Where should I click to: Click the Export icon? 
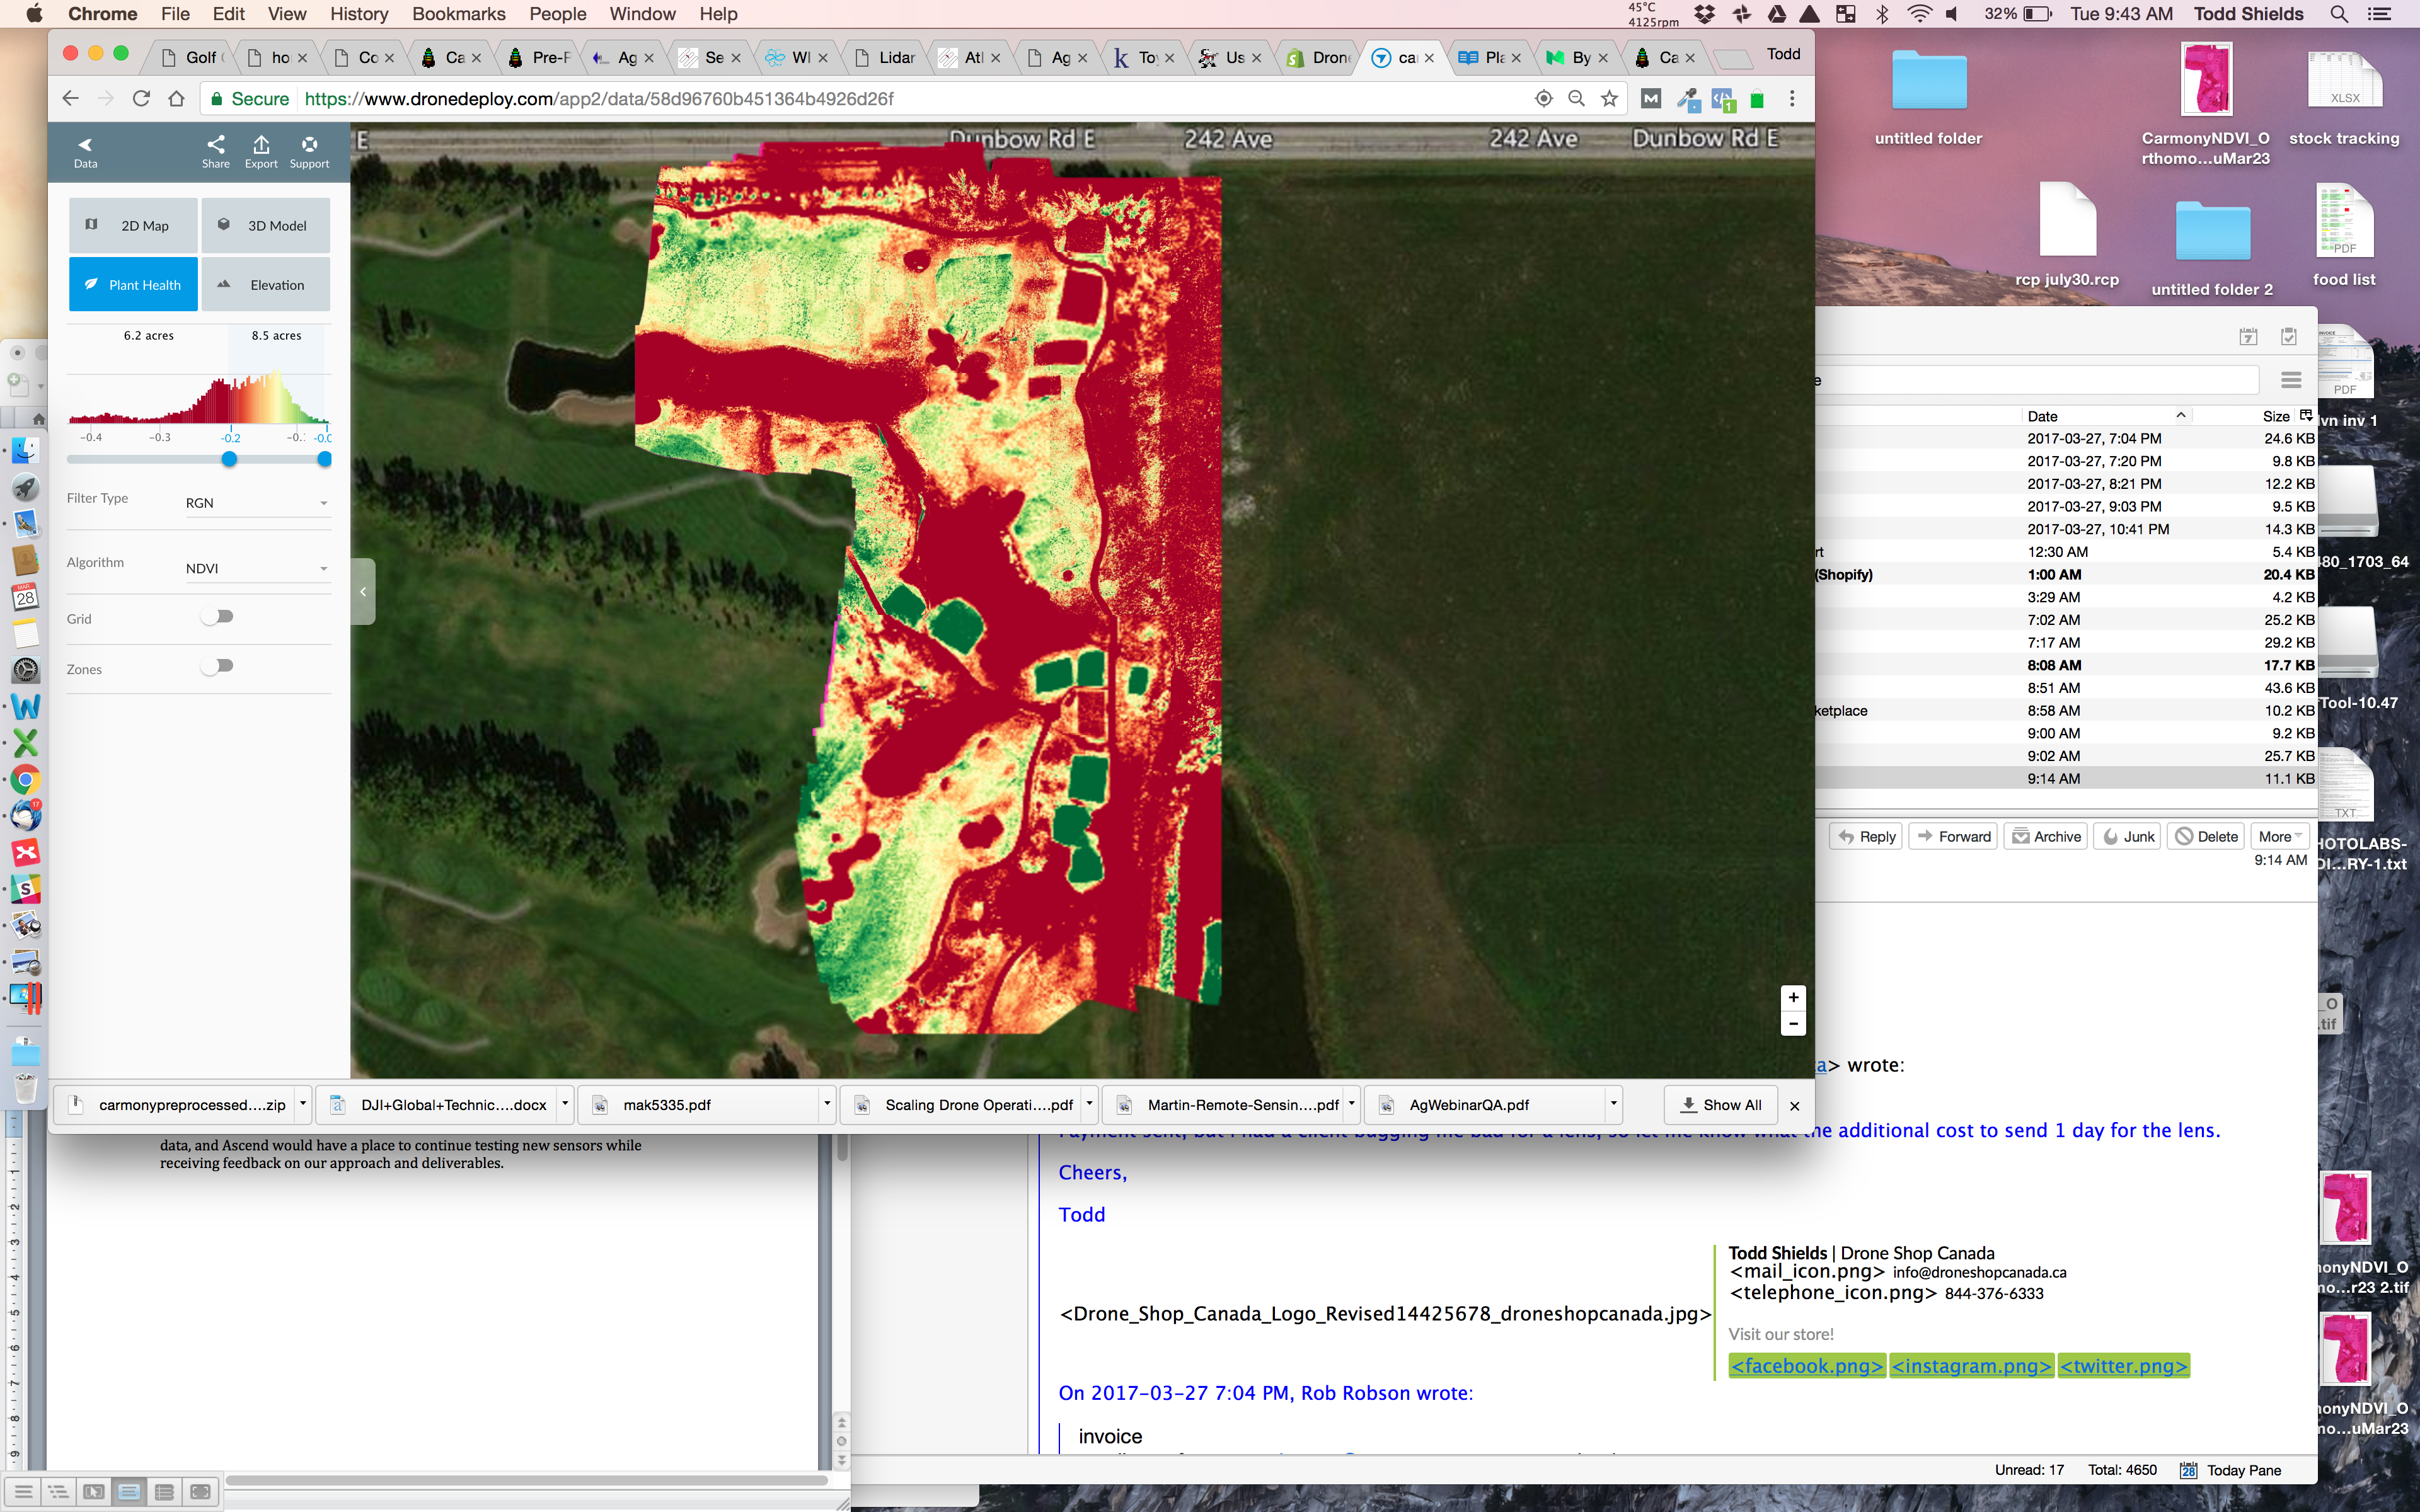(261, 145)
